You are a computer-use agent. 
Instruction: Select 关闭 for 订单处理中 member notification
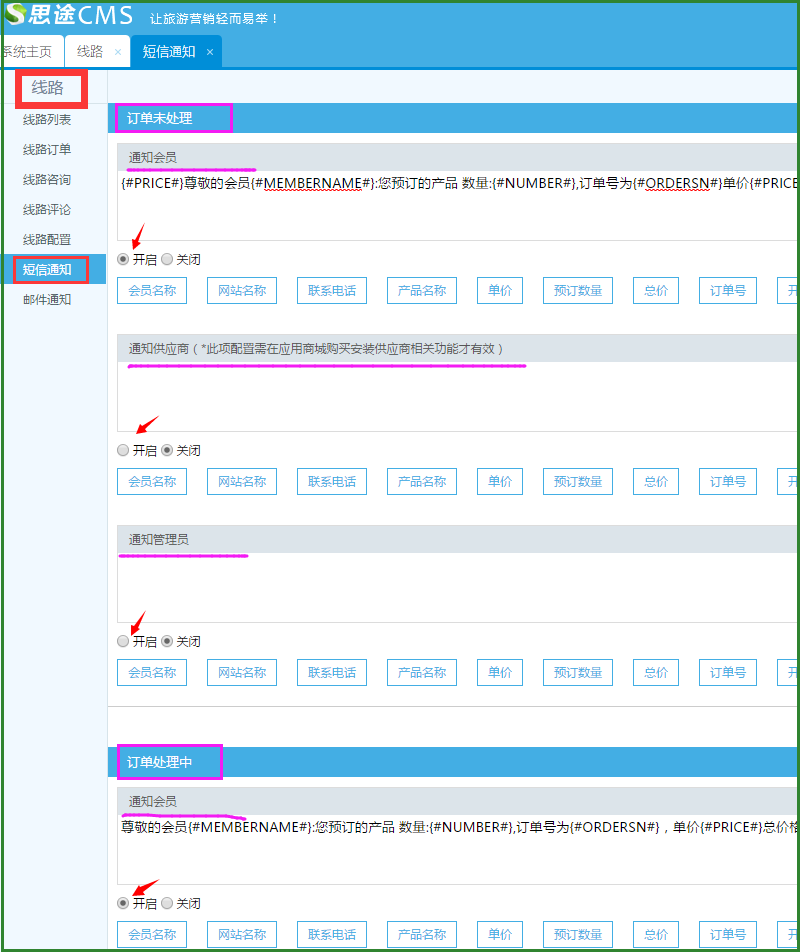[x=167, y=904]
